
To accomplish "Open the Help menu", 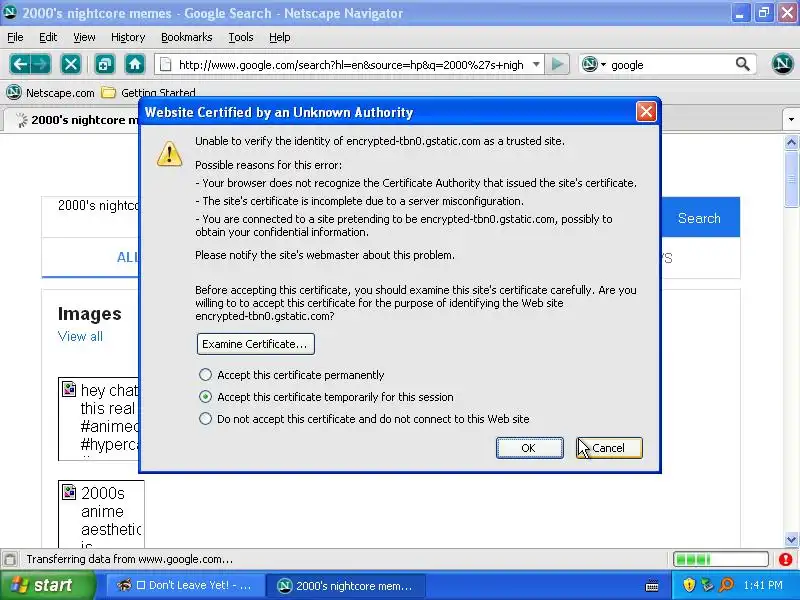I will click(x=280, y=37).
